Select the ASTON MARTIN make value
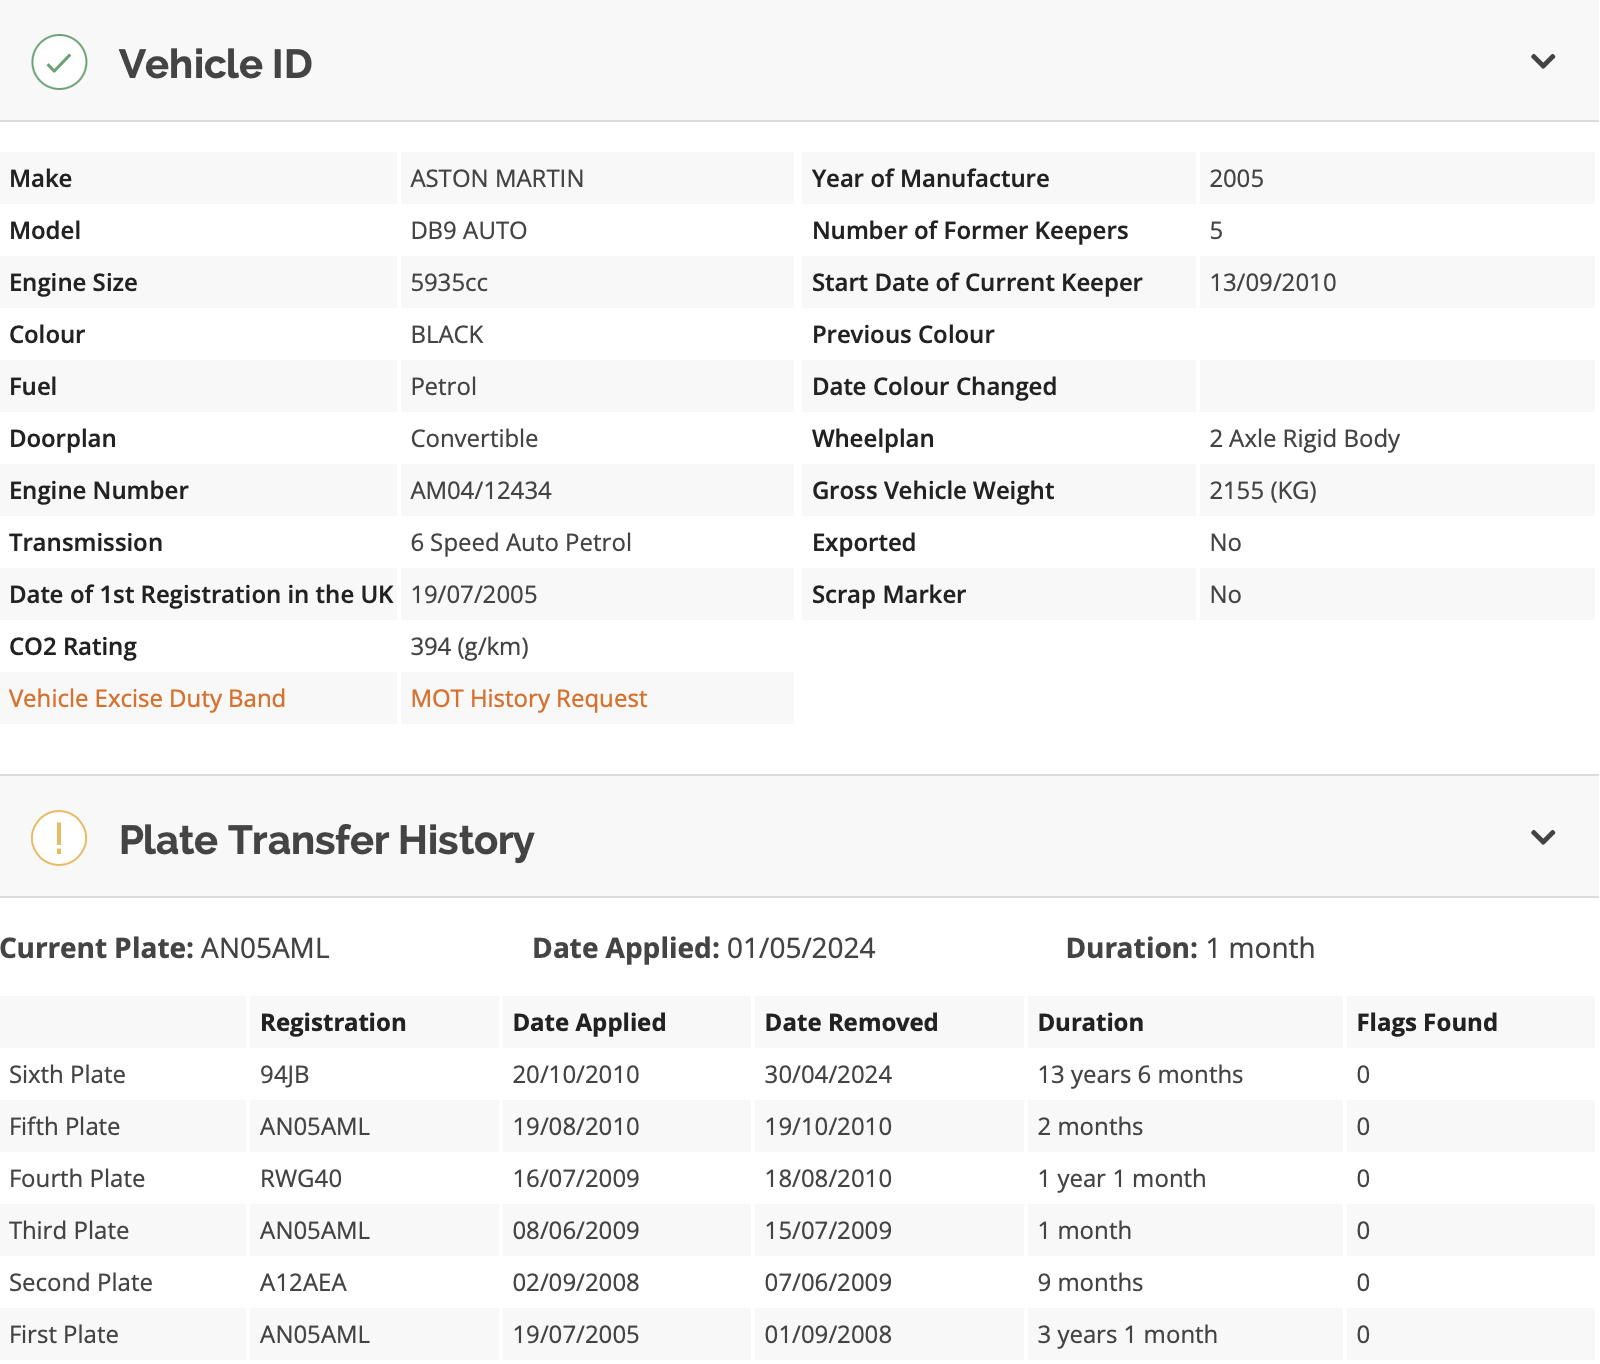Screen dimensions: 1600x1364 tap(497, 178)
